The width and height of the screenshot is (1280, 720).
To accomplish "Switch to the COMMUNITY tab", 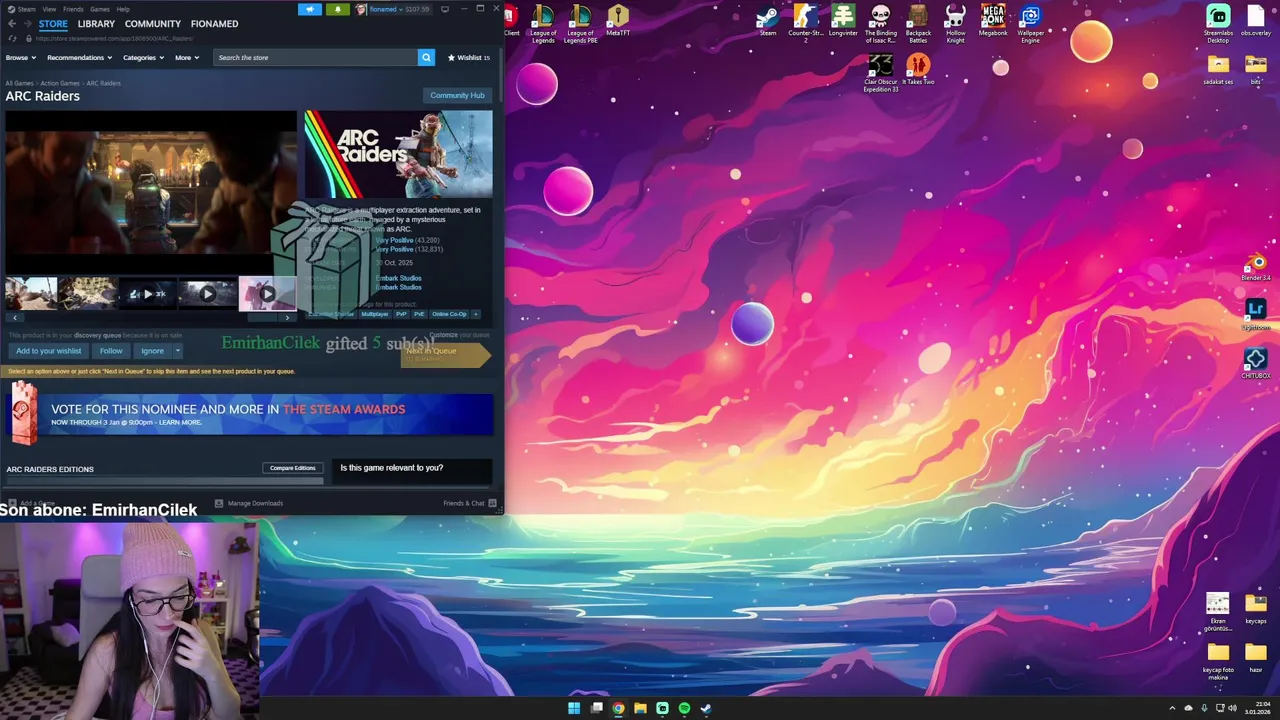I will 153,24.
